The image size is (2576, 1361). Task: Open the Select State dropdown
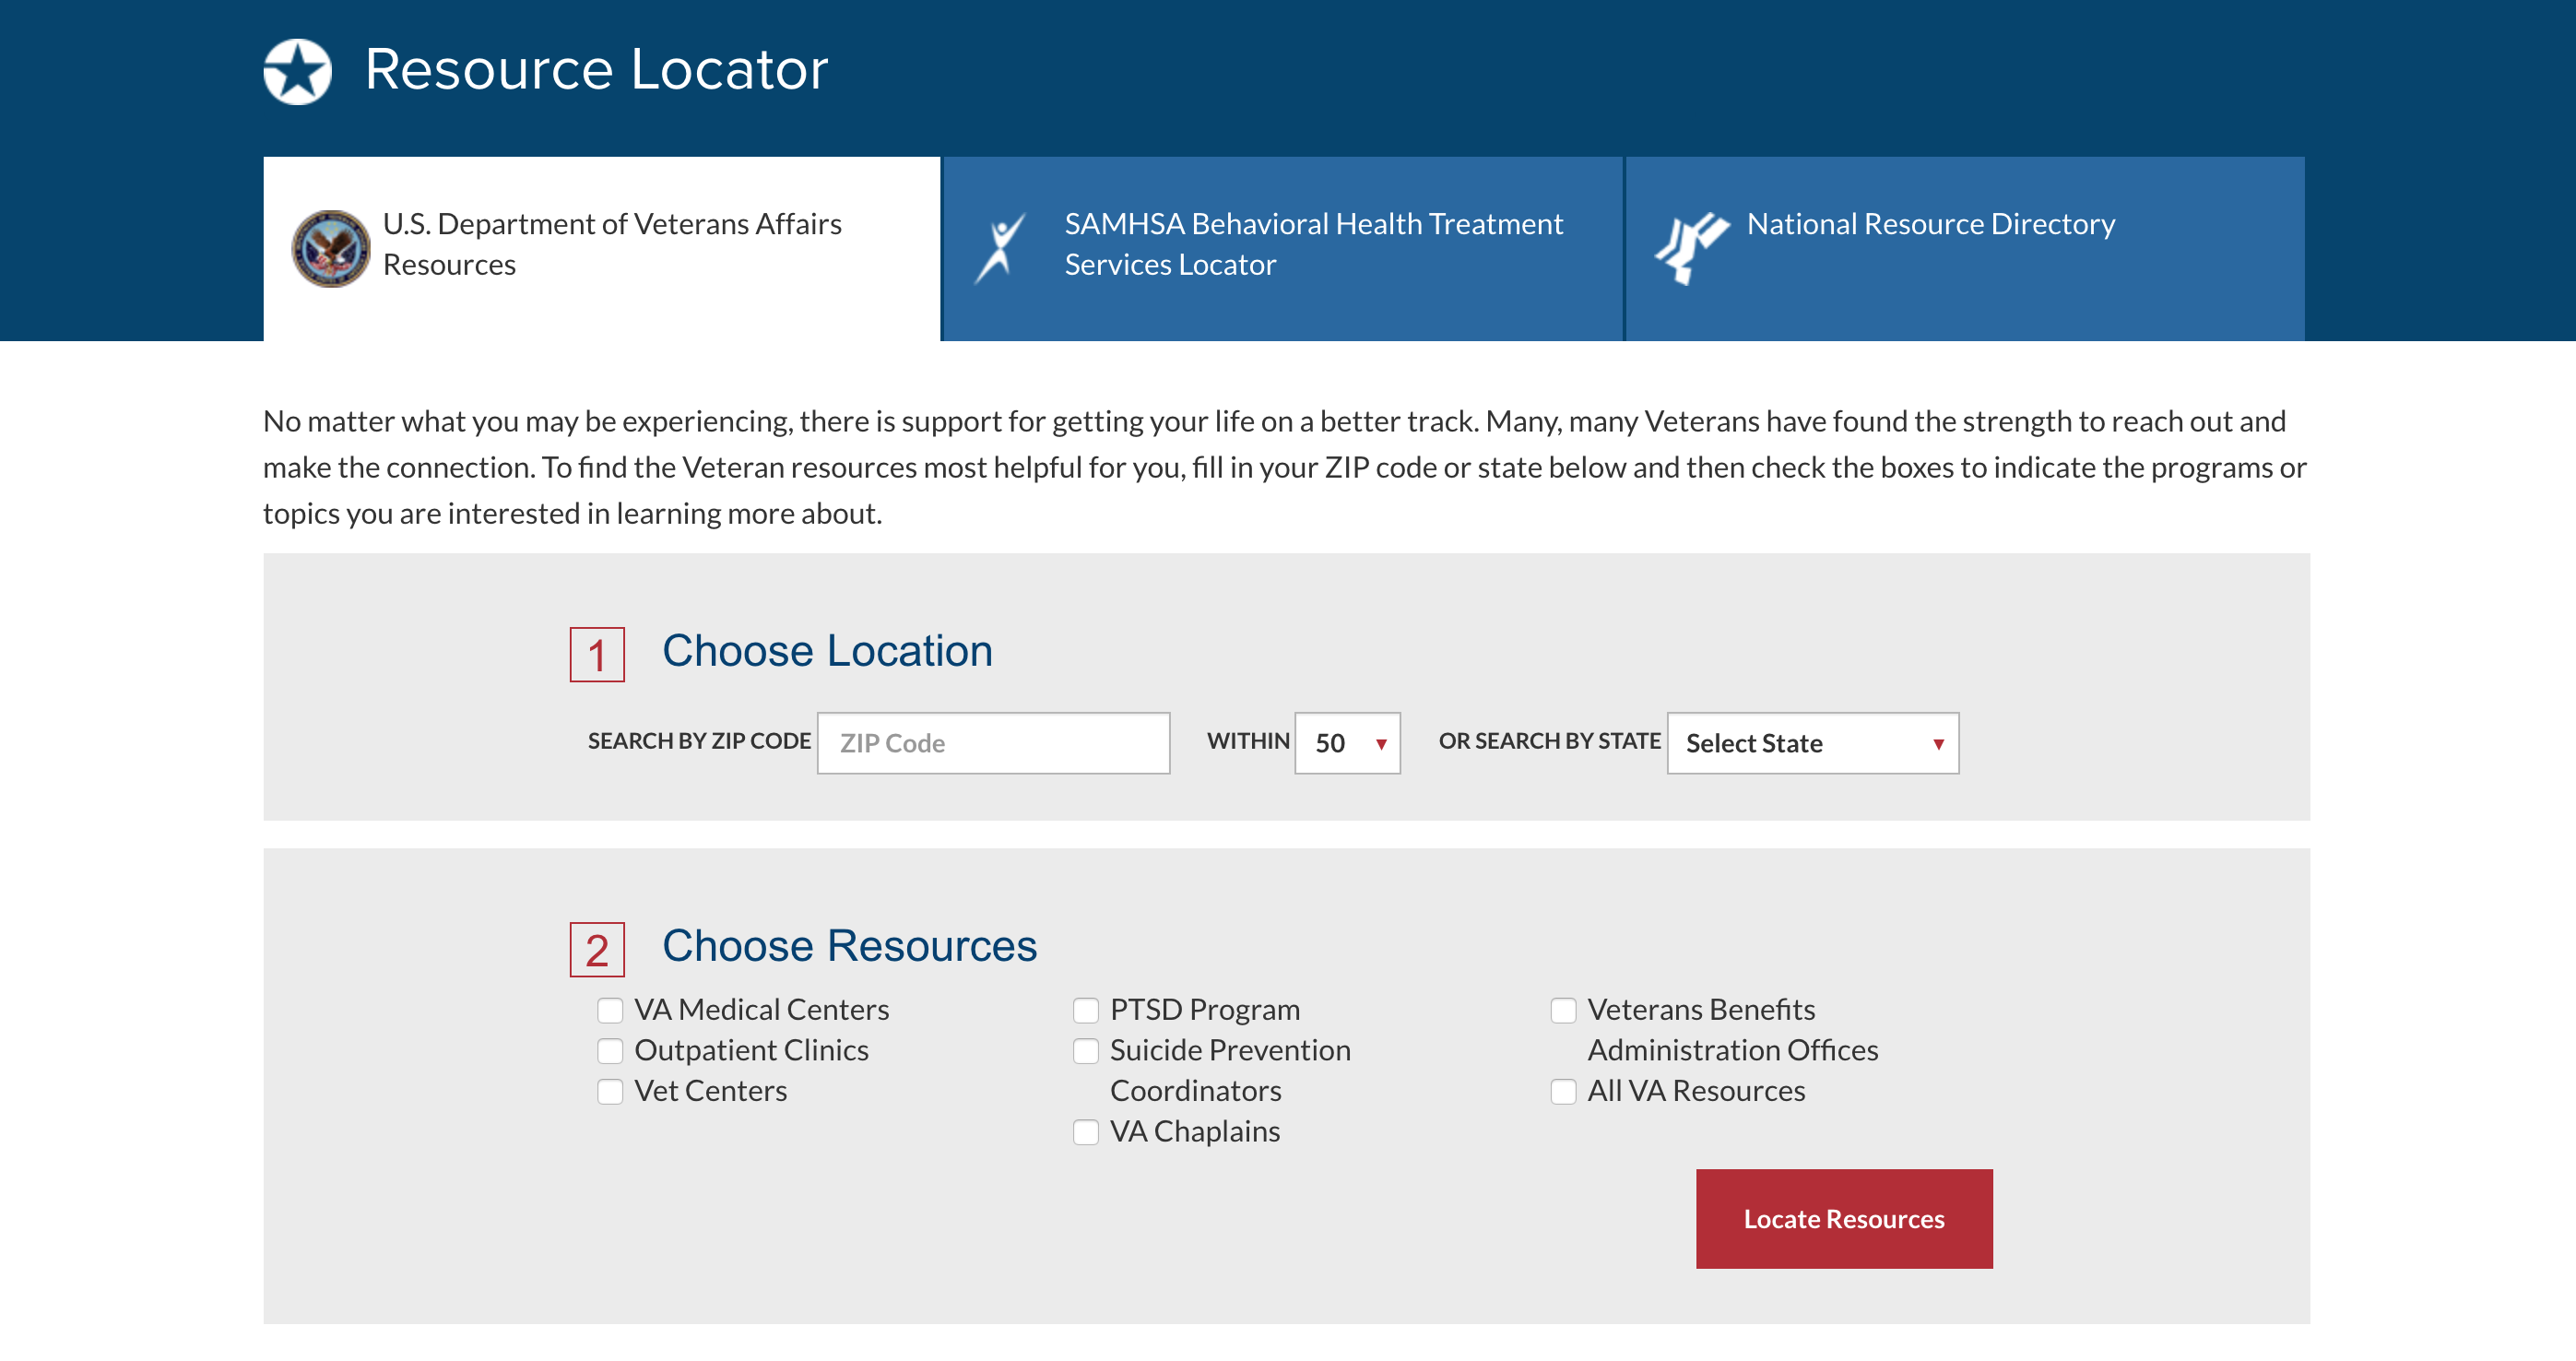[x=1813, y=741]
